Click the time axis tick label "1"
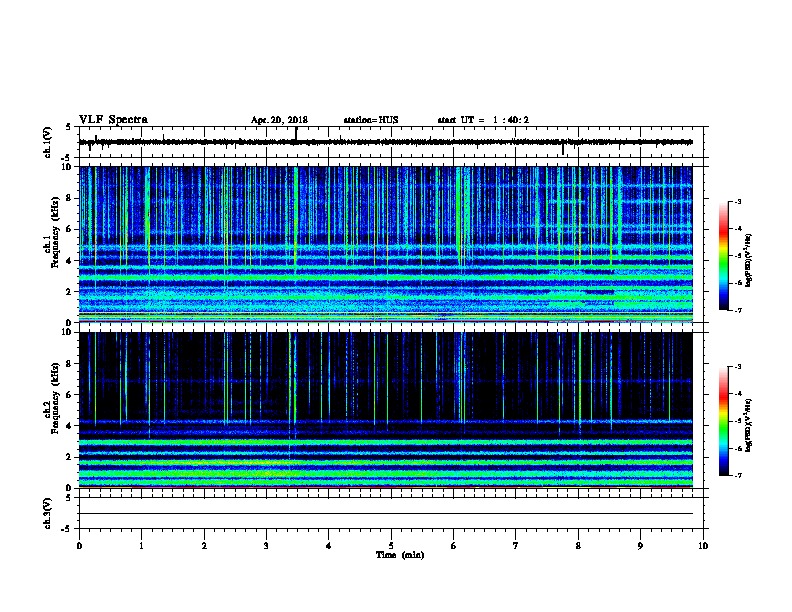792x612 pixels. [142, 545]
